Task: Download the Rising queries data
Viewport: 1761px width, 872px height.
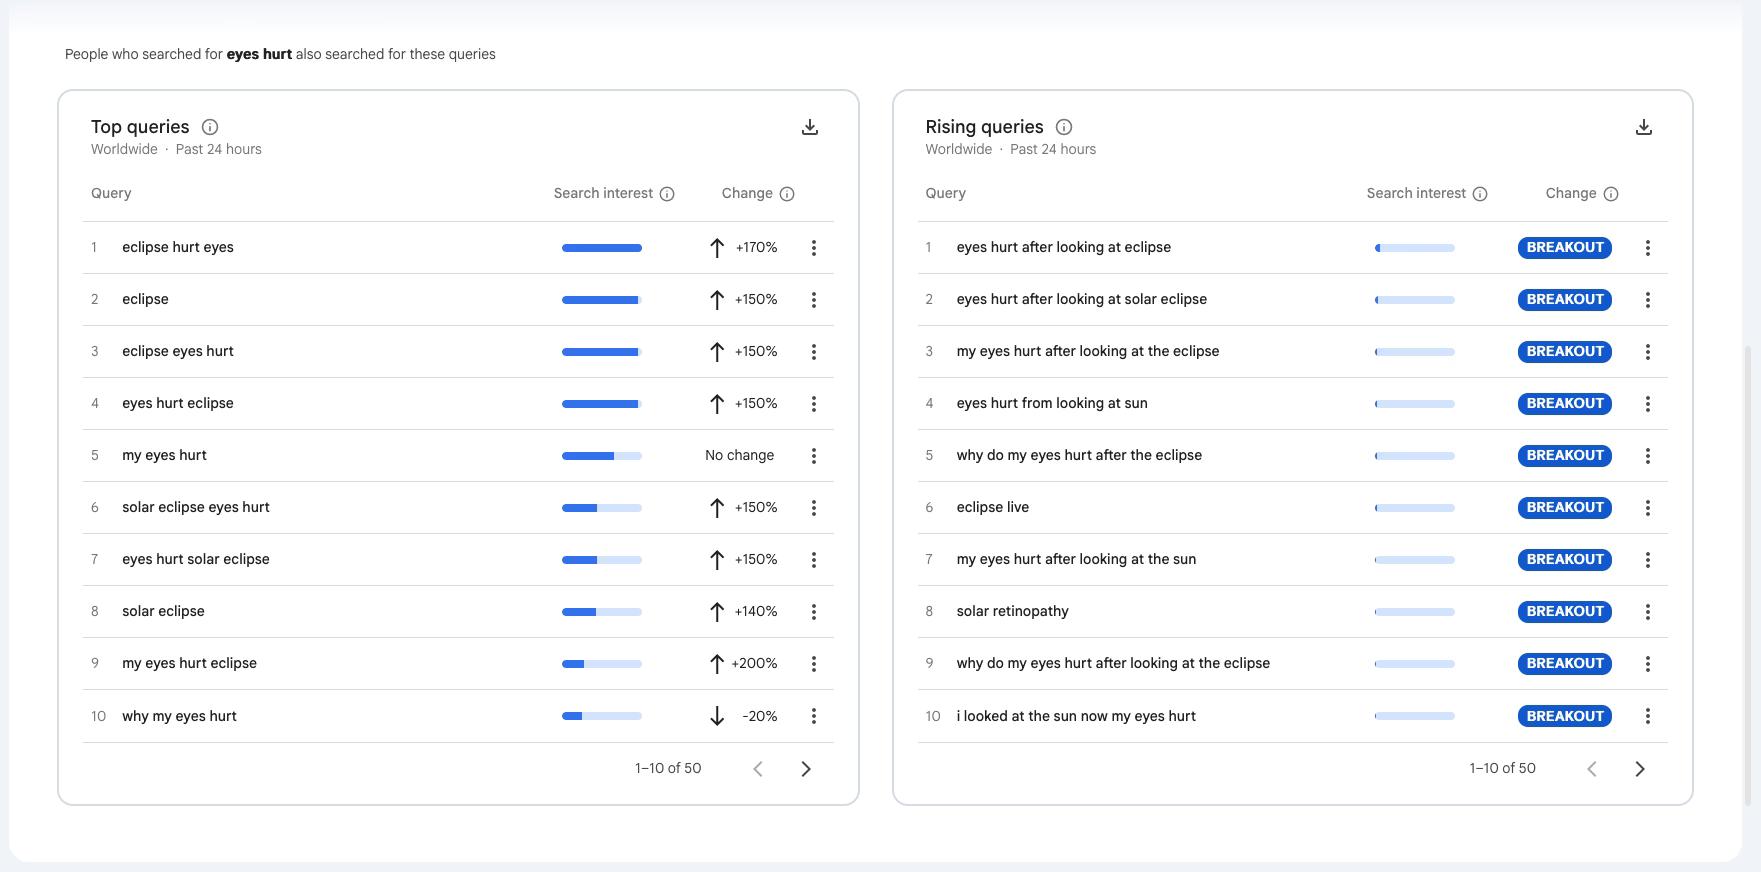Action: coord(1644,127)
